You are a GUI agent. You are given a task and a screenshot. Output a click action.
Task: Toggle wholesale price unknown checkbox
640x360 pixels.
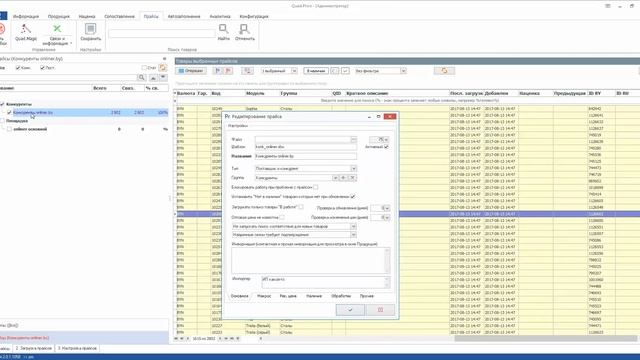point(282,218)
